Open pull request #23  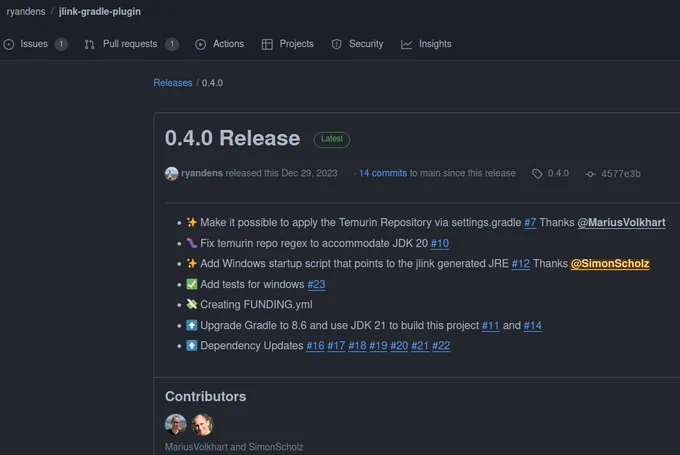tap(316, 285)
